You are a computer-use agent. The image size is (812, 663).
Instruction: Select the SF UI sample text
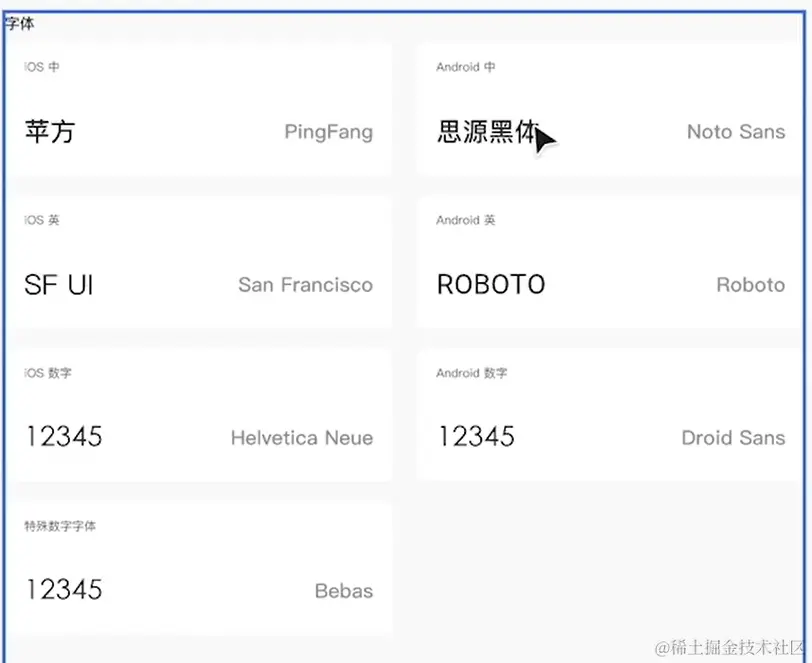click(58, 285)
